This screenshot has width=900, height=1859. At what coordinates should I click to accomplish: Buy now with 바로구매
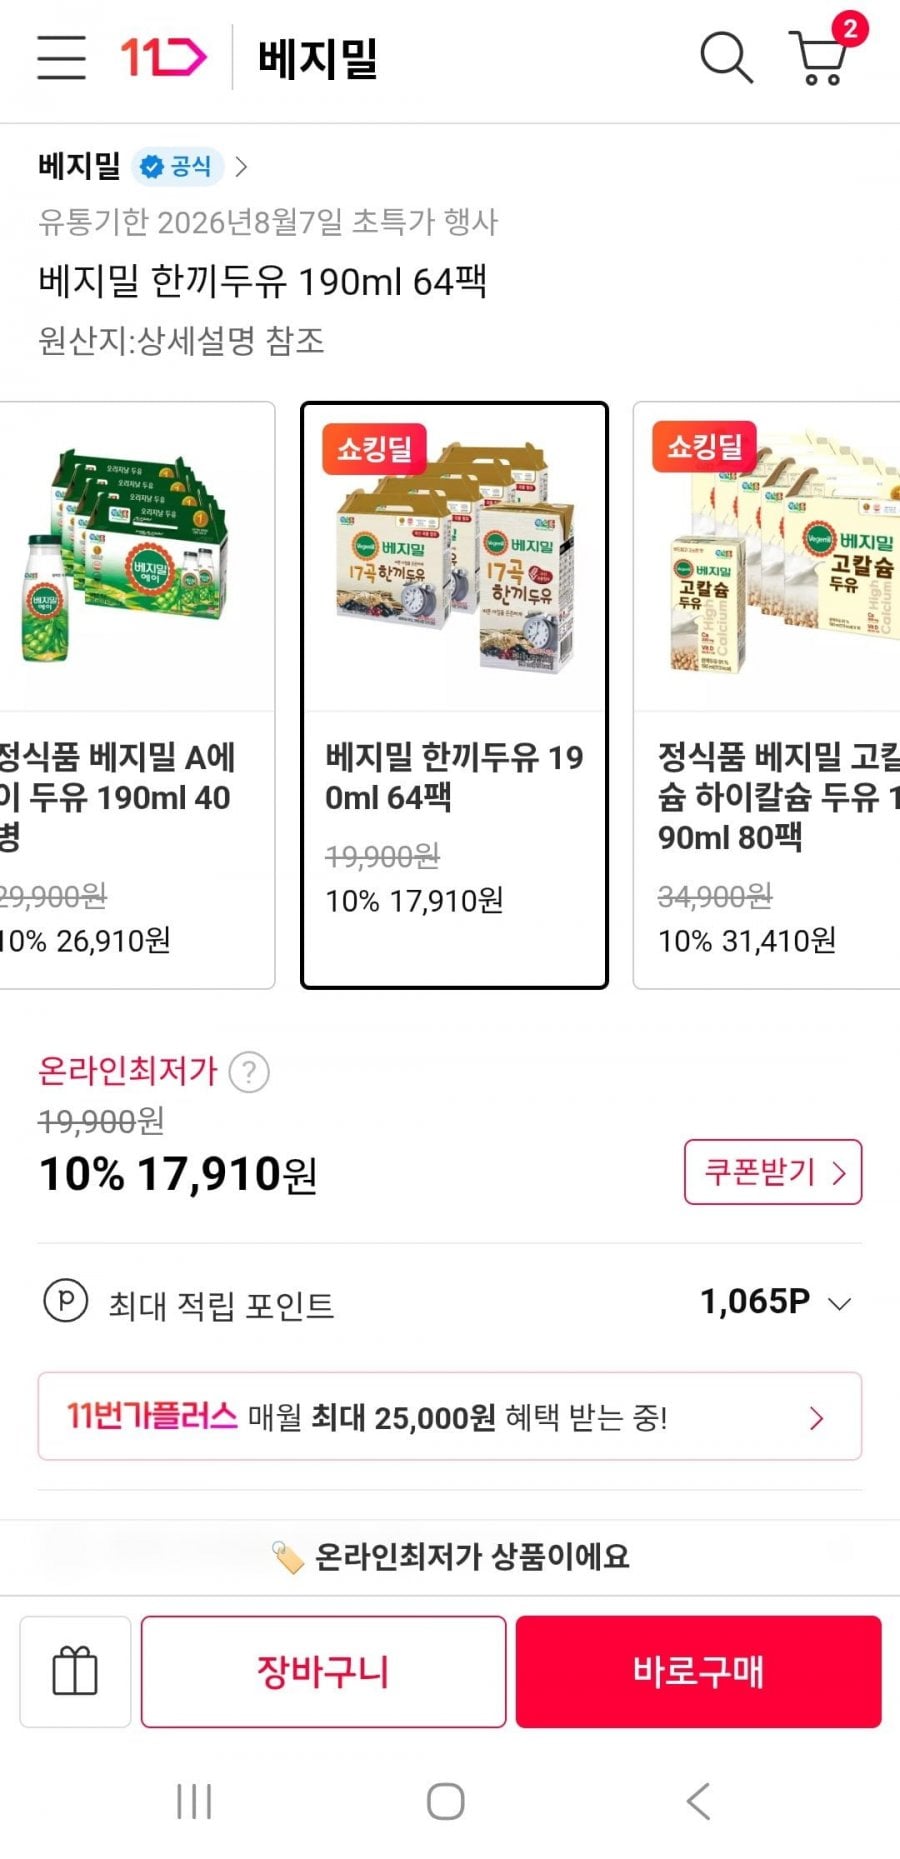698,1671
